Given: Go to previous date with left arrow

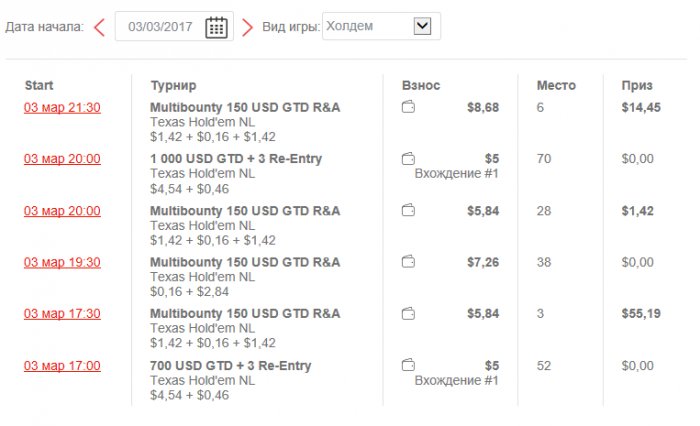Looking at the screenshot, I should [x=99, y=27].
